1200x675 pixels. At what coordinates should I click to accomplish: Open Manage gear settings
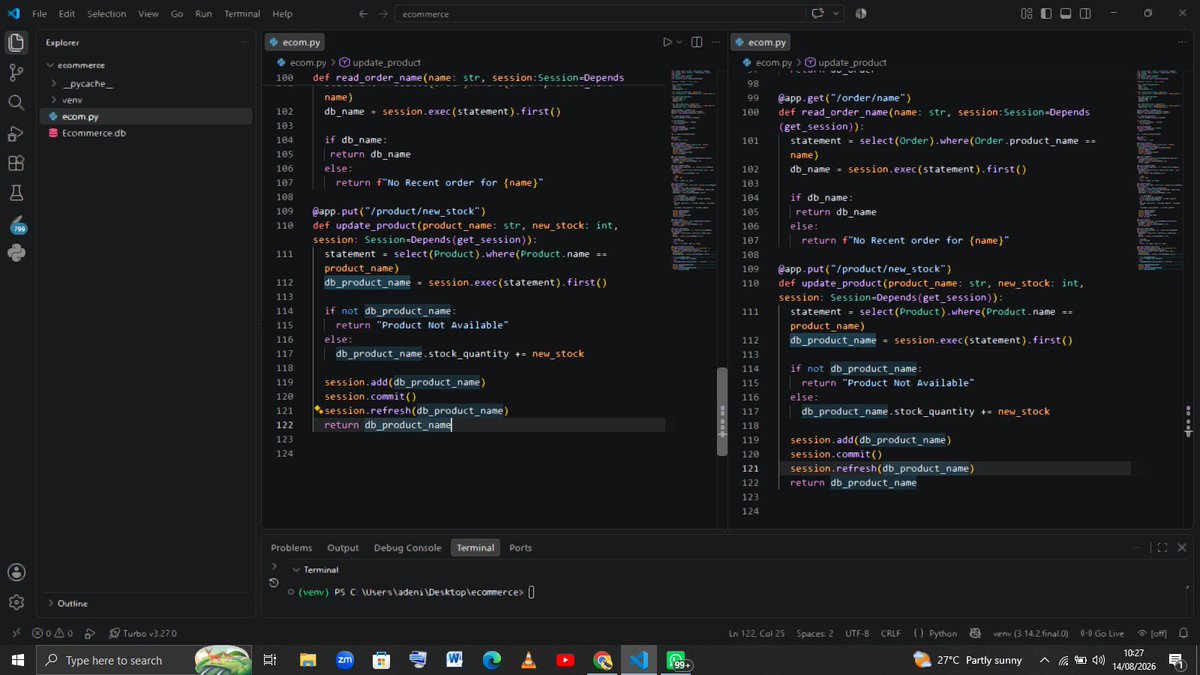16,602
